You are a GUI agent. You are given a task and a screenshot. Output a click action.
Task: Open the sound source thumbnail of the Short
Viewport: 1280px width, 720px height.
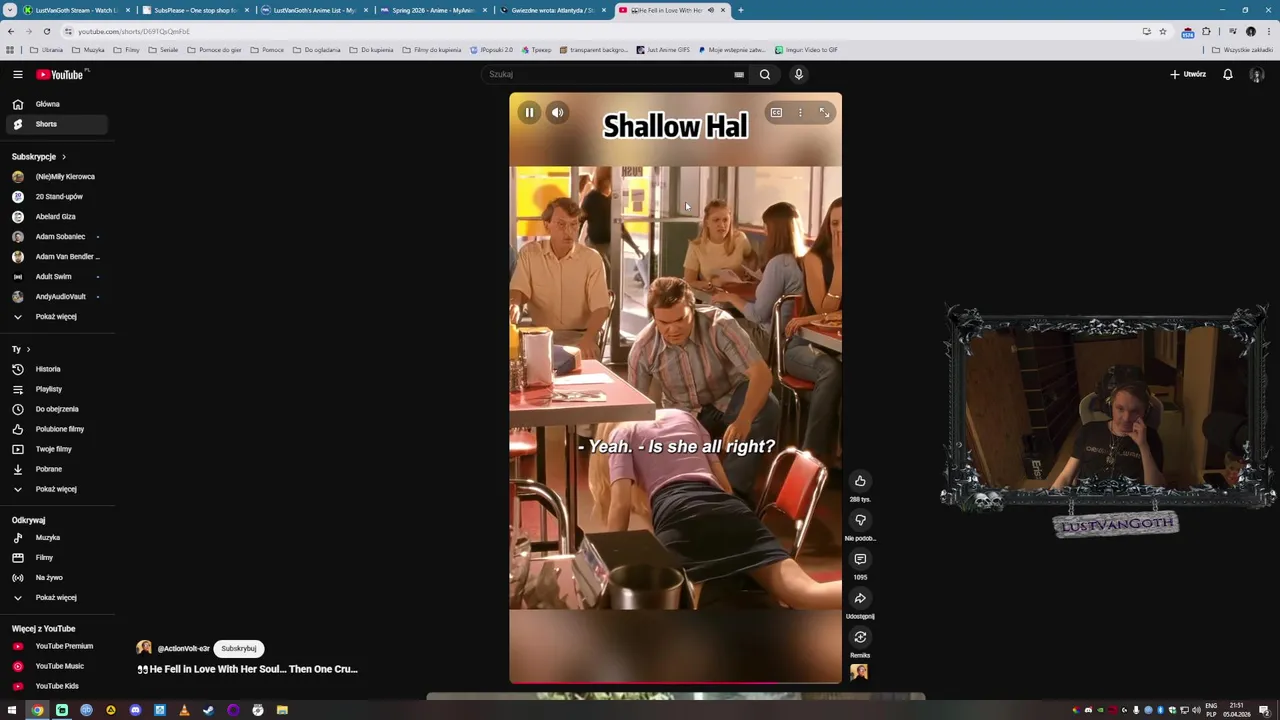(x=859, y=672)
